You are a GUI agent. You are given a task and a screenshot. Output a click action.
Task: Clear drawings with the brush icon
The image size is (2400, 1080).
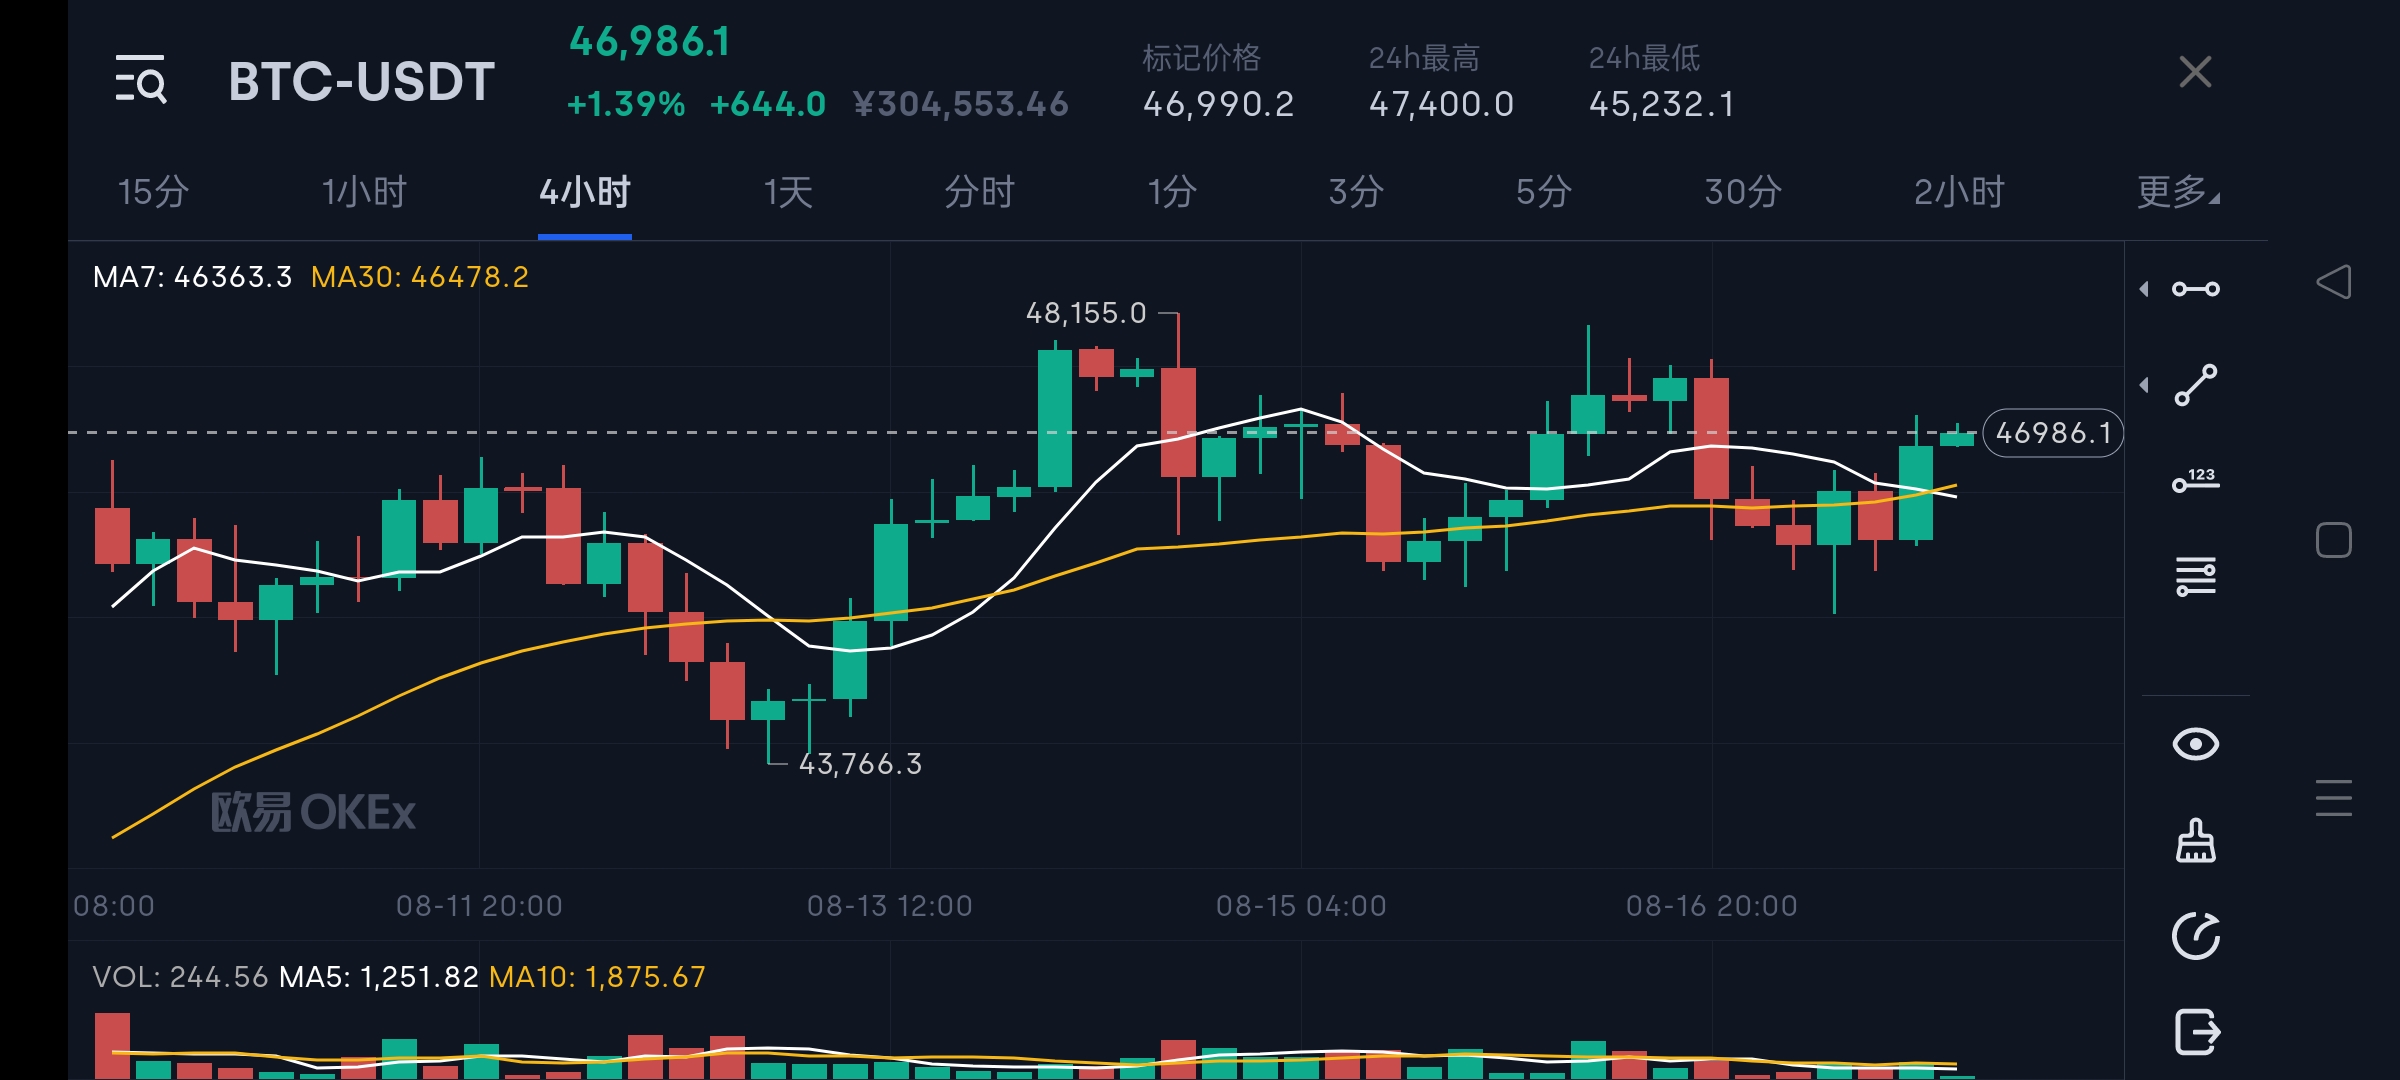(2196, 840)
